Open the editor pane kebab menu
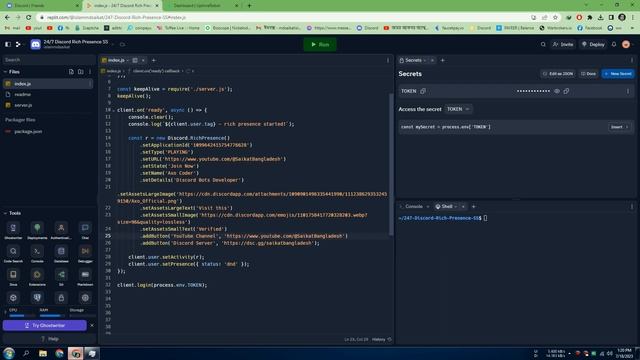Screen dimensions: 640x360 [388, 60]
